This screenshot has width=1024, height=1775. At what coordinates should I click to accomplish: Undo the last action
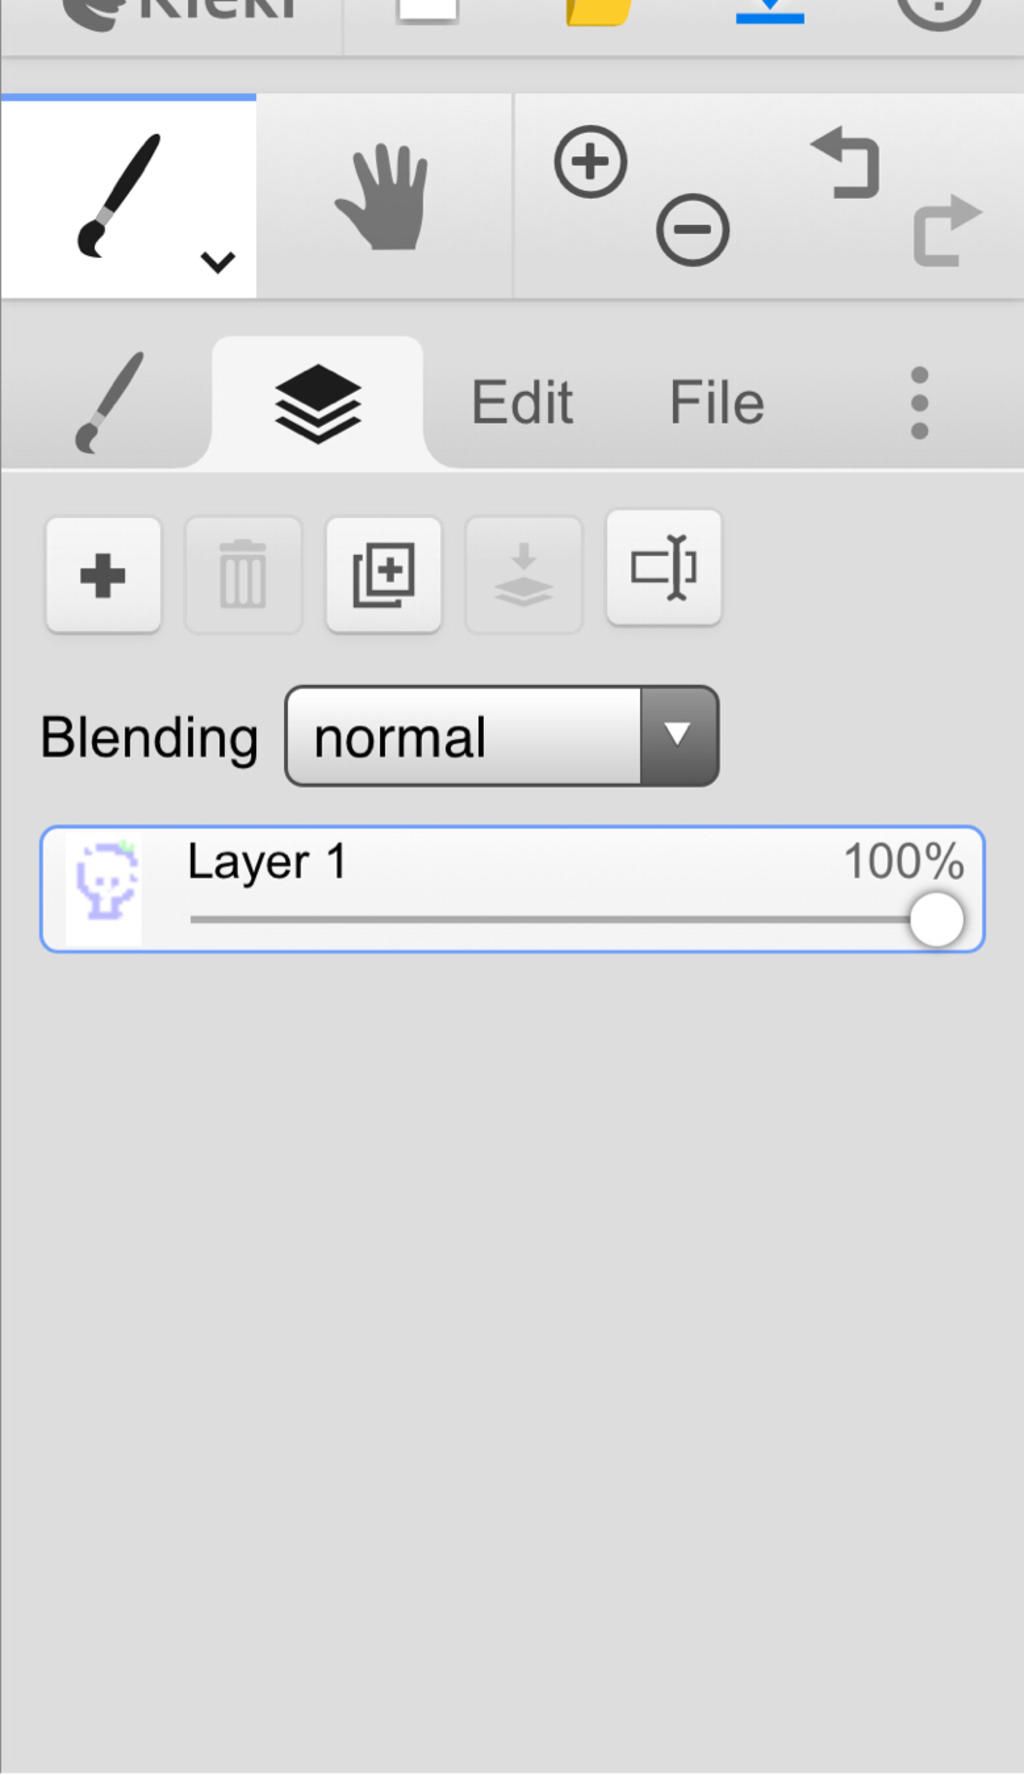(x=848, y=163)
